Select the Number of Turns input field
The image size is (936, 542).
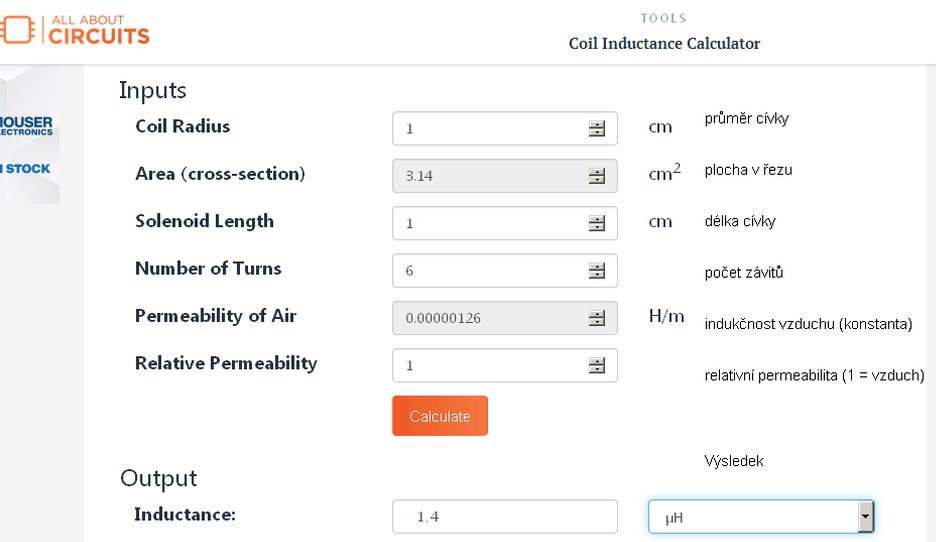pyautogui.click(x=504, y=270)
